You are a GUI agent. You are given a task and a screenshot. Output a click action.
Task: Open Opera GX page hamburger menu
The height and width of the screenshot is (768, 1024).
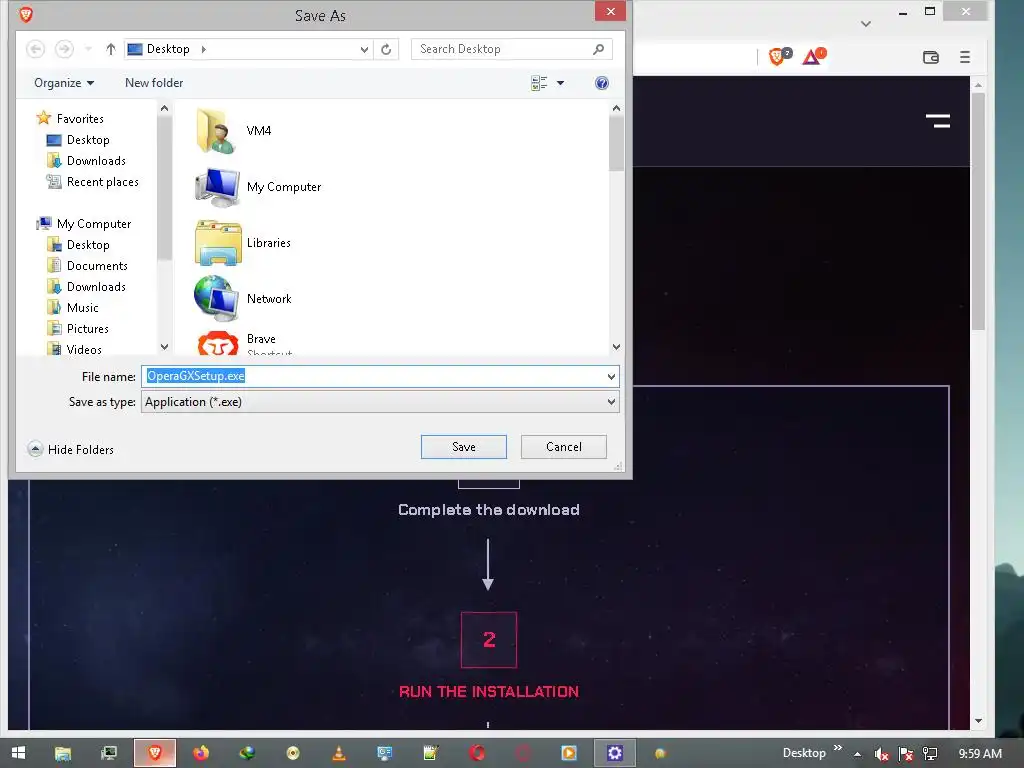point(938,120)
